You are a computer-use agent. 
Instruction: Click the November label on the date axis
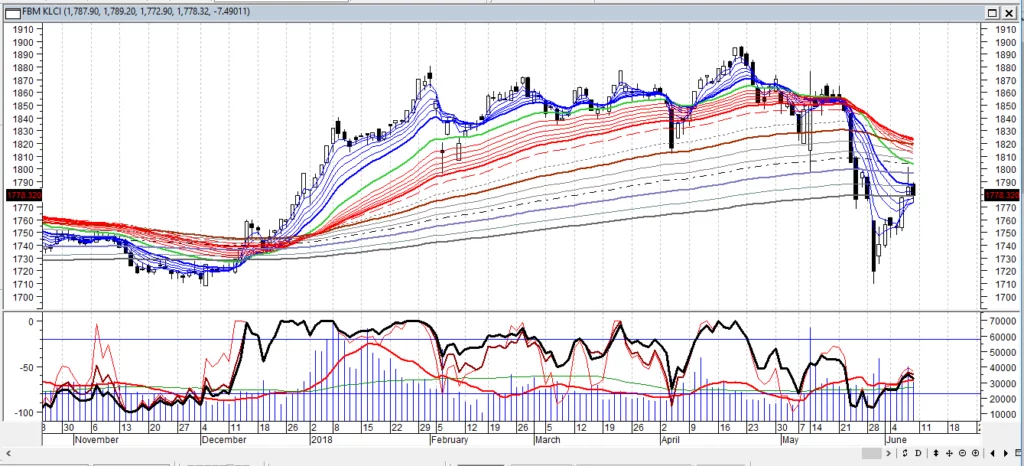(96, 440)
